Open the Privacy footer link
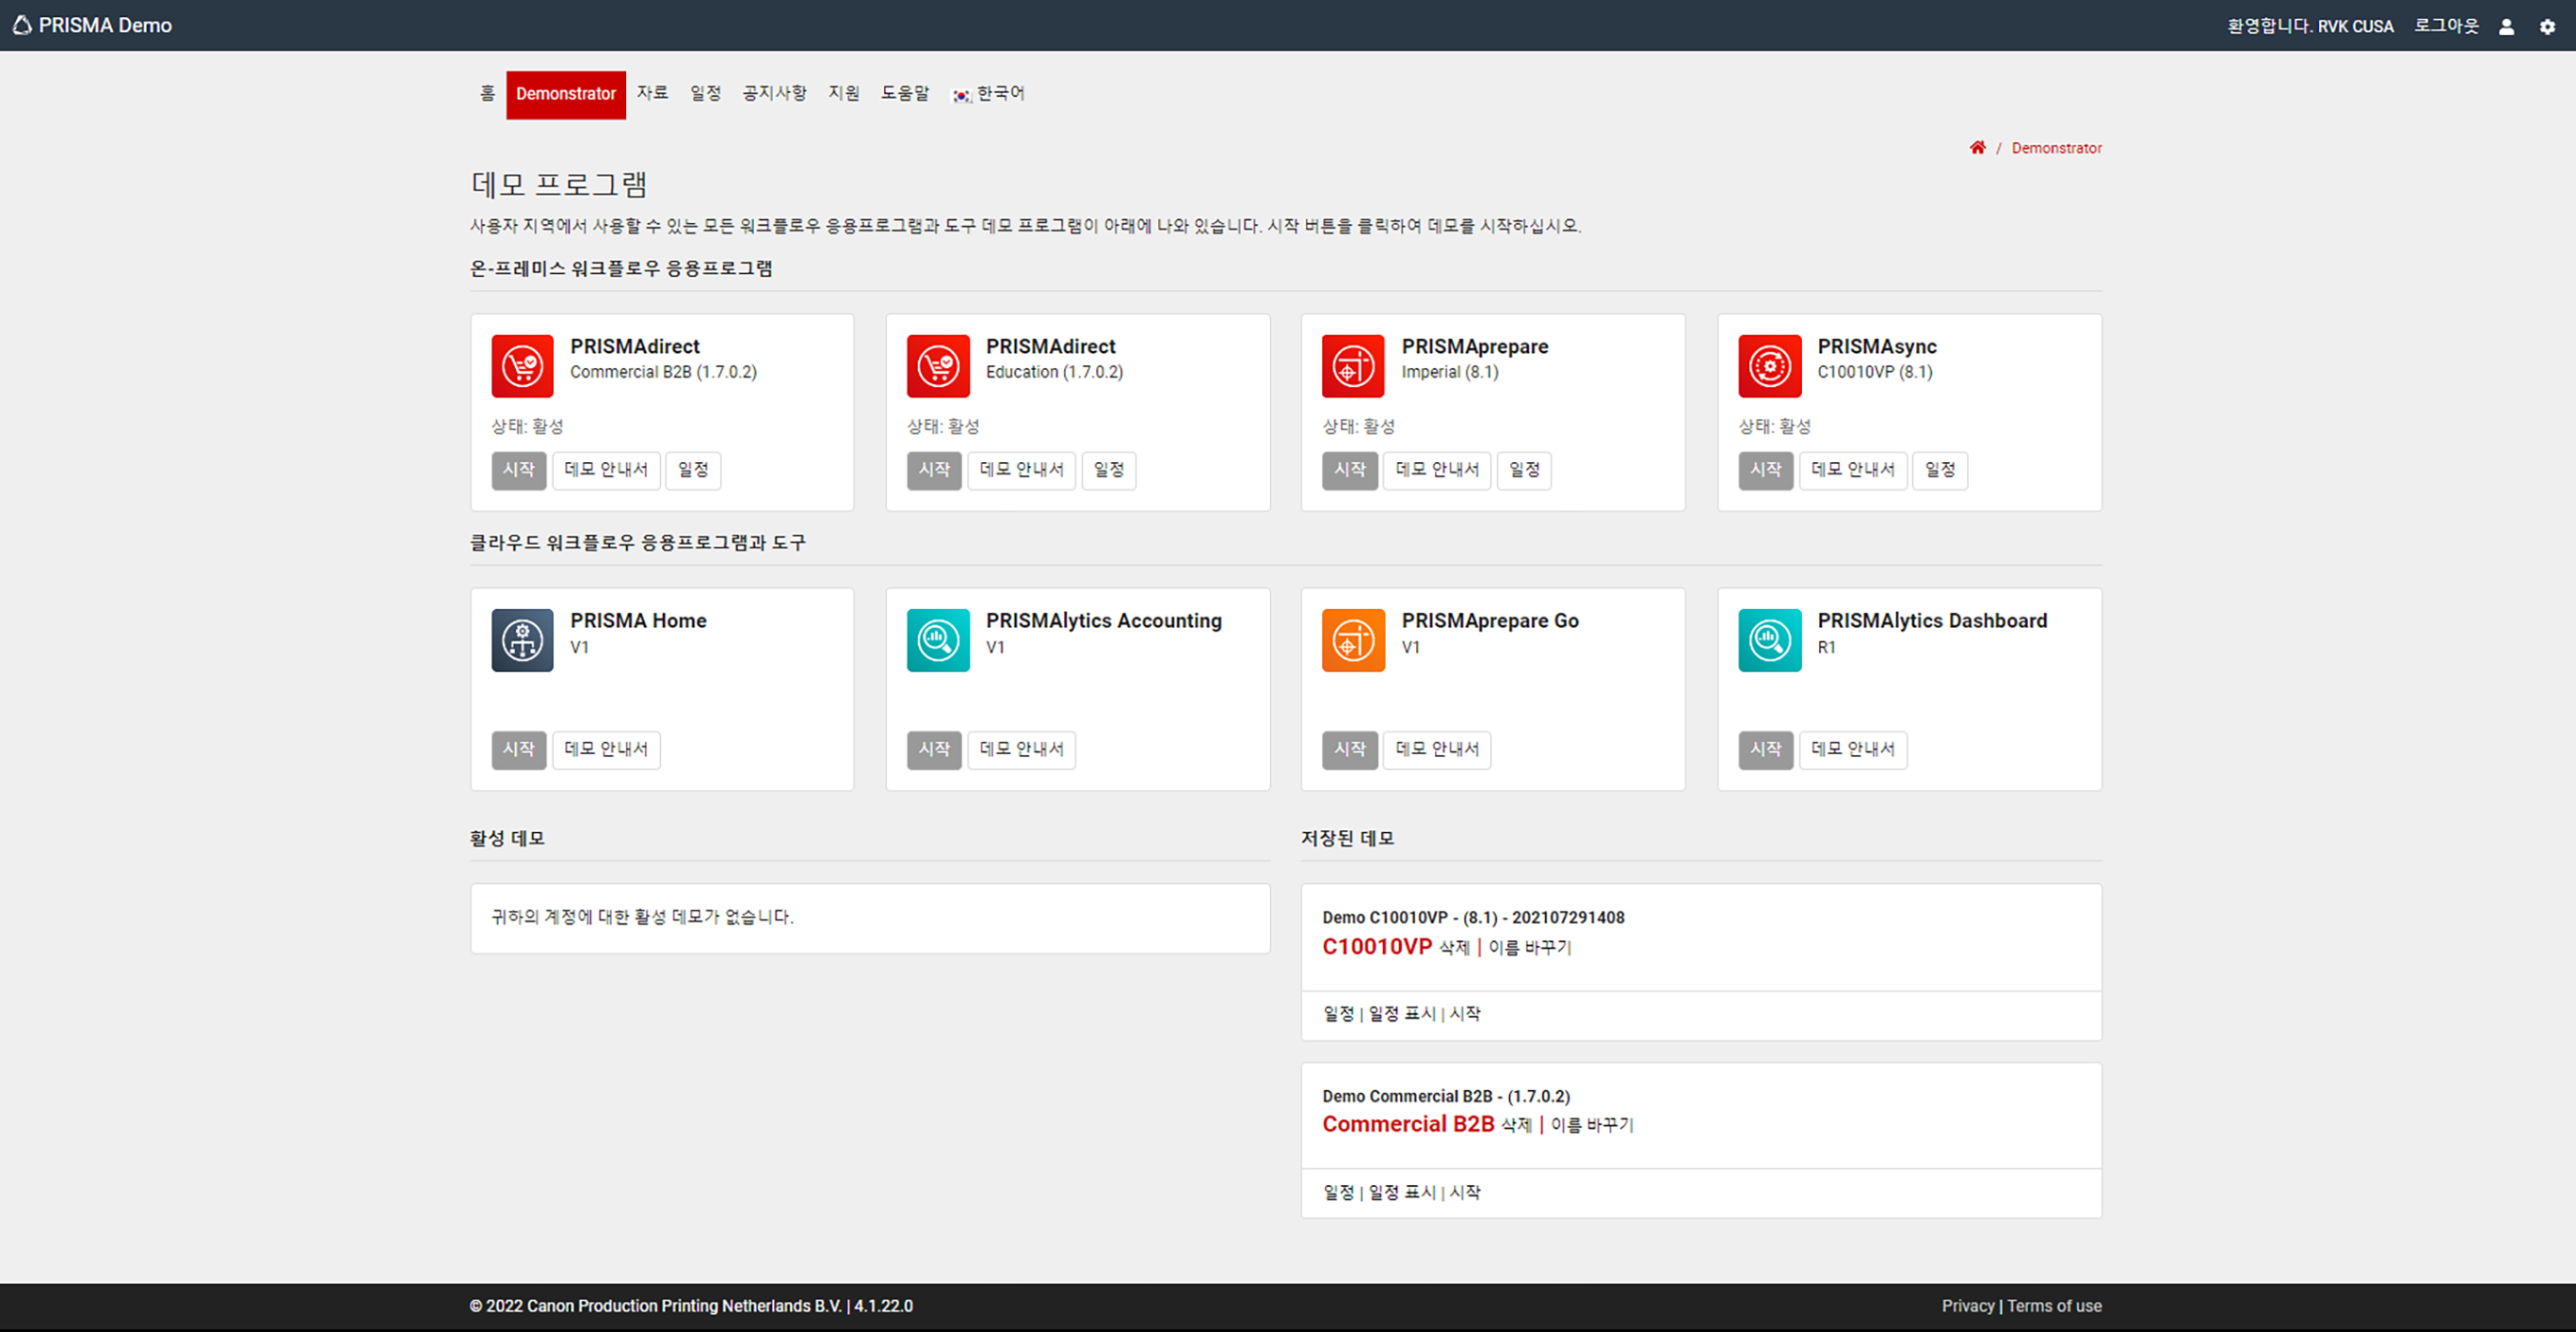The image size is (2576, 1332). (x=1967, y=1306)
